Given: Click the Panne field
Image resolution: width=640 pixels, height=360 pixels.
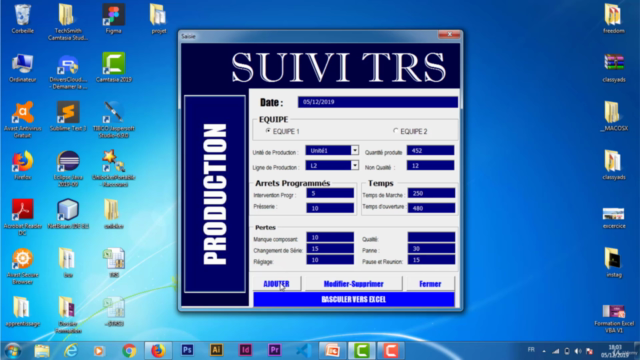Looking at the screenshot, I should [x=431, y=249].
